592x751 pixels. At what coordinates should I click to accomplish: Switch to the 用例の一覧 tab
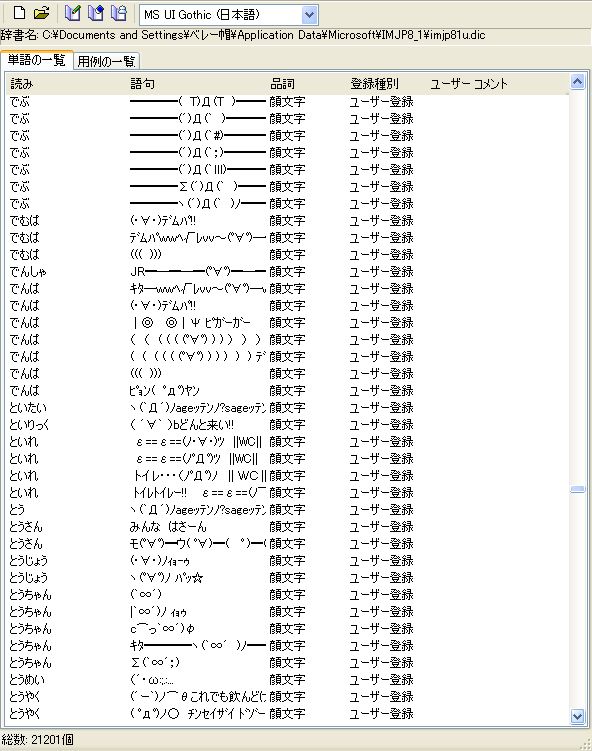click(x=106, y=61)
